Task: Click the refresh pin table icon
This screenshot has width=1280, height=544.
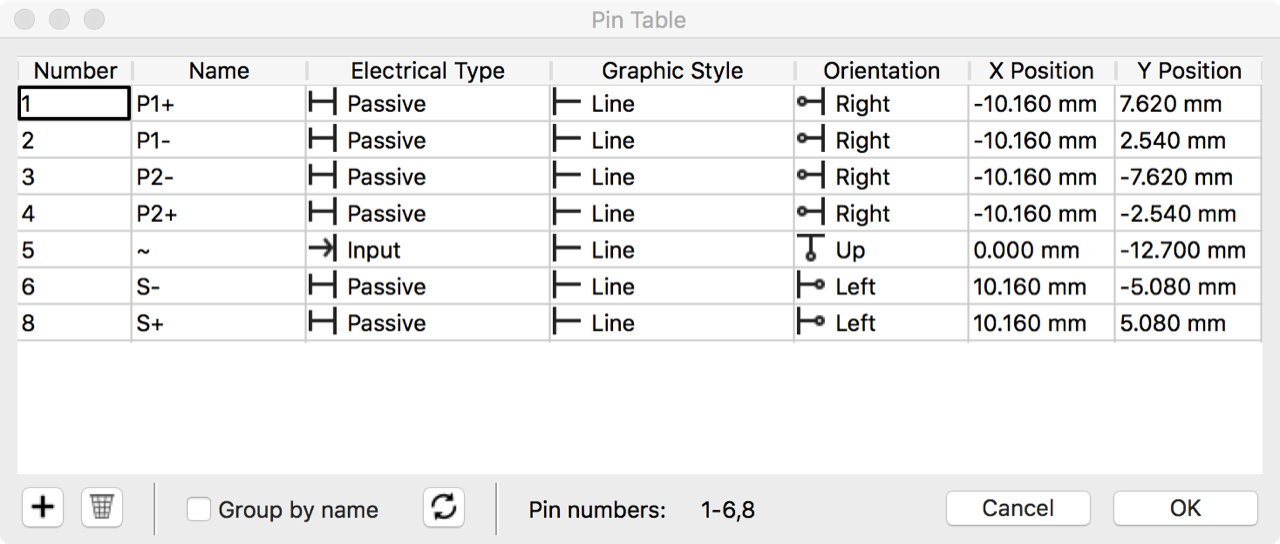Action: [x=444, y=508]
